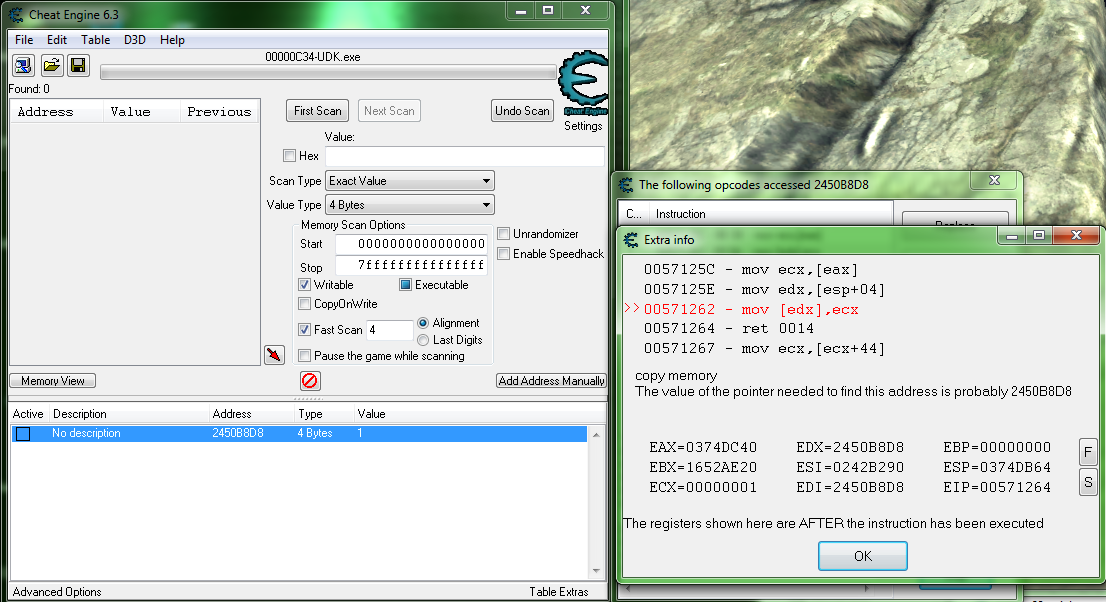Click the open folder load icon
This screenshot has width=1106, height=602.
click(x=51, y=66)
